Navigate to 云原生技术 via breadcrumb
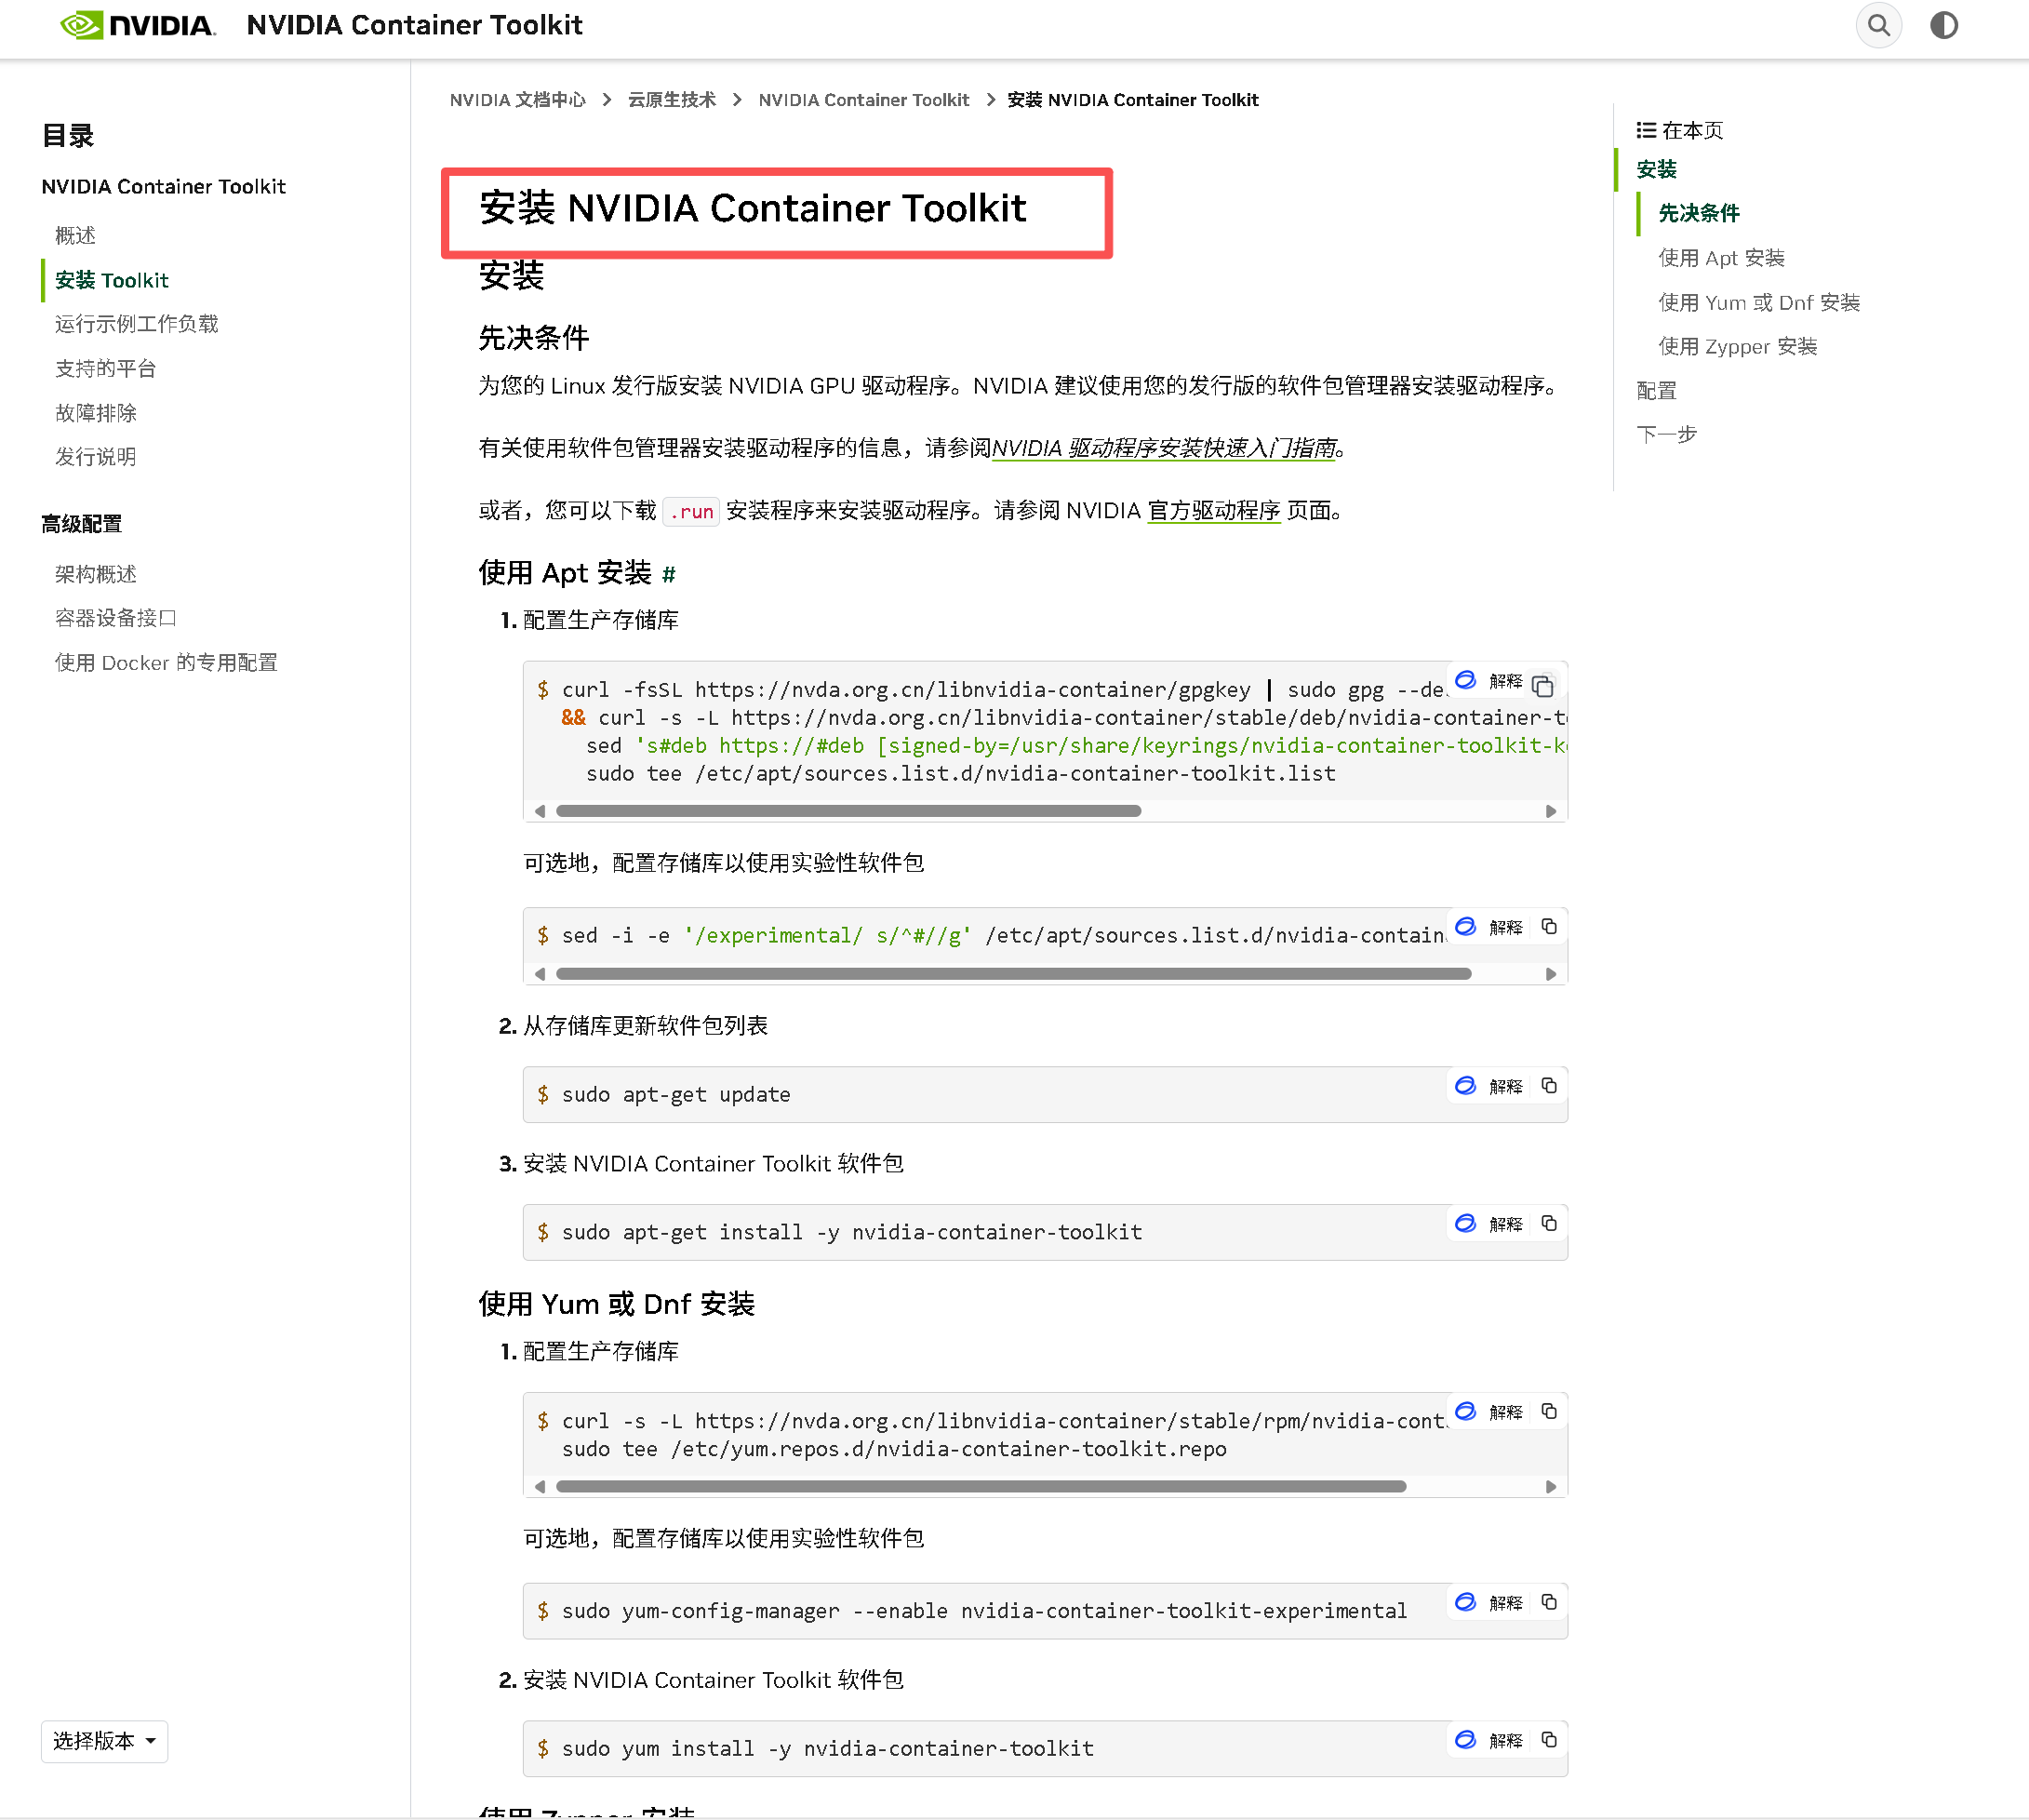The width and height of the screenshot is (2029, 1820). (671, 99)
